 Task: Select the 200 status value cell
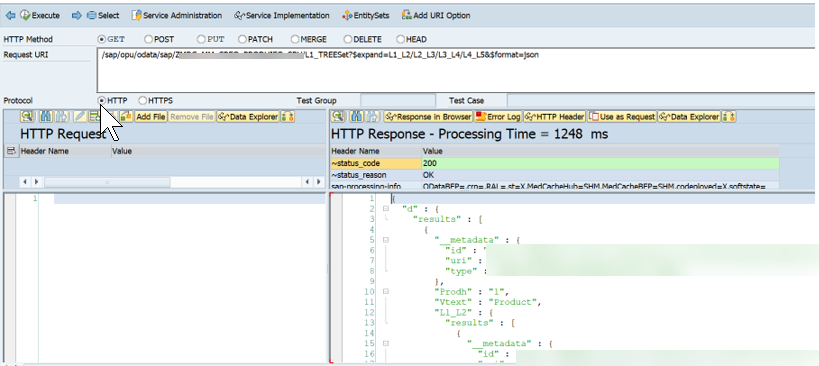coord(600,163)
